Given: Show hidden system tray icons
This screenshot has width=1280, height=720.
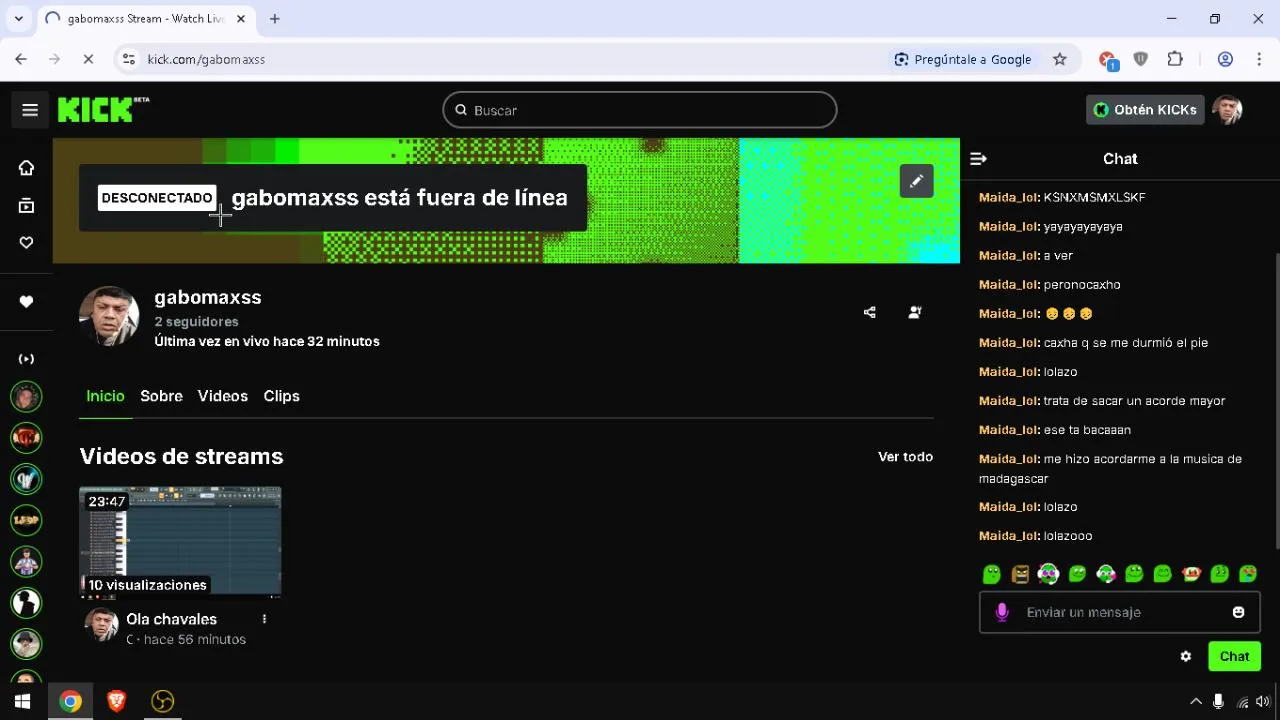Looking at the screenshot, I should [x=1196, y=701].
